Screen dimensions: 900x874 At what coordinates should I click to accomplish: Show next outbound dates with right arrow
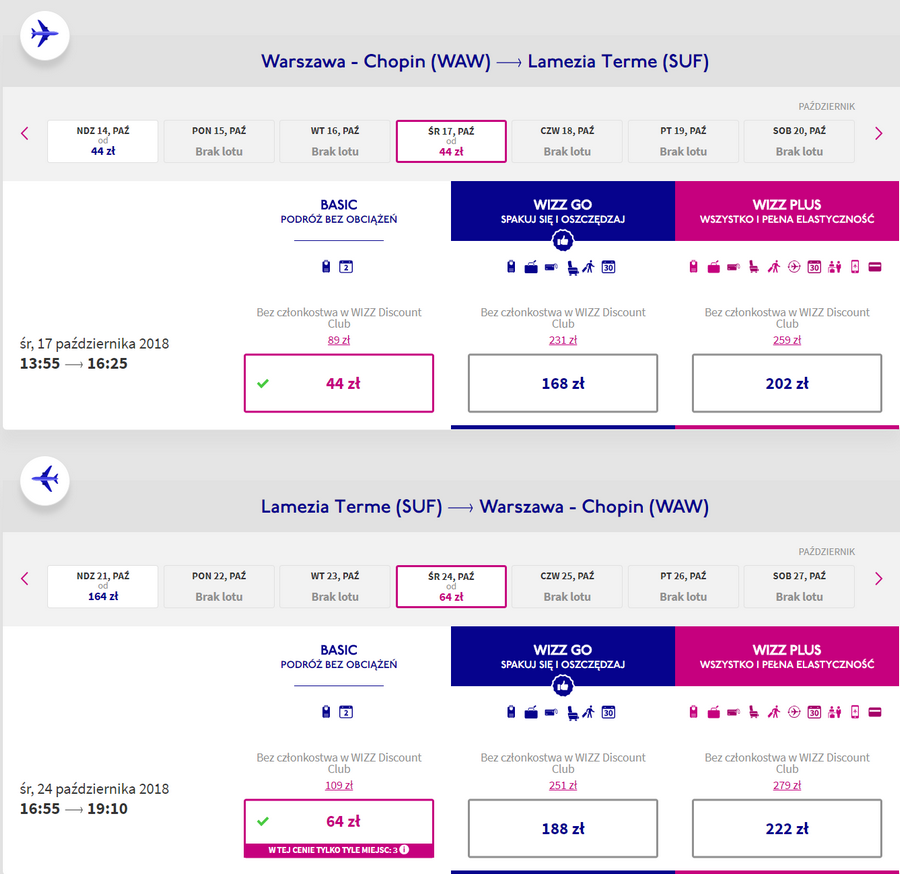point(878,134)
